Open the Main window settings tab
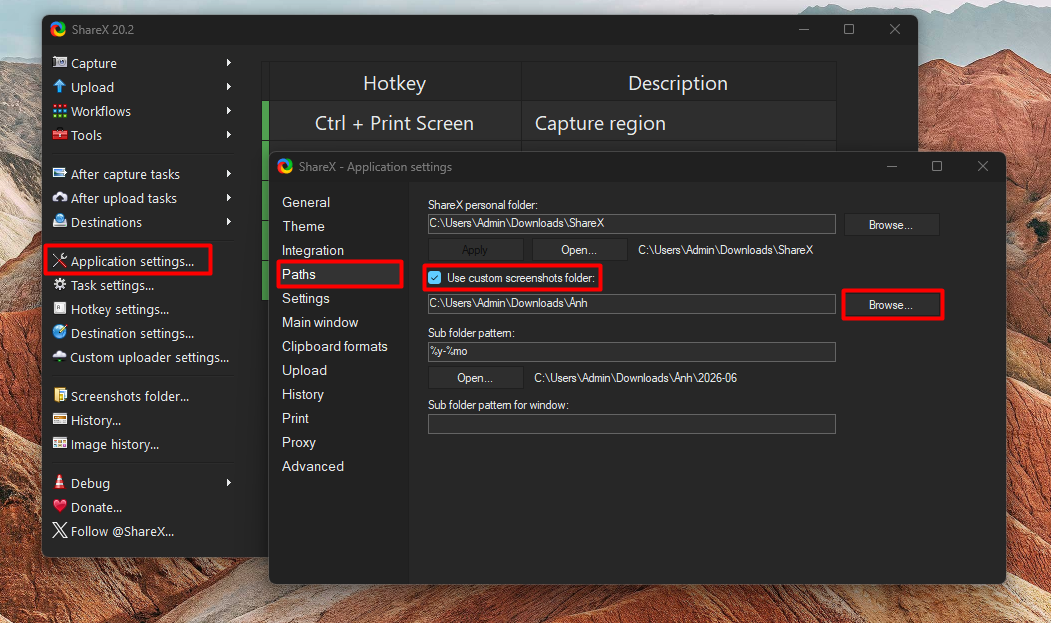This screenshot has height=623, width=1051. coord(320,323)
